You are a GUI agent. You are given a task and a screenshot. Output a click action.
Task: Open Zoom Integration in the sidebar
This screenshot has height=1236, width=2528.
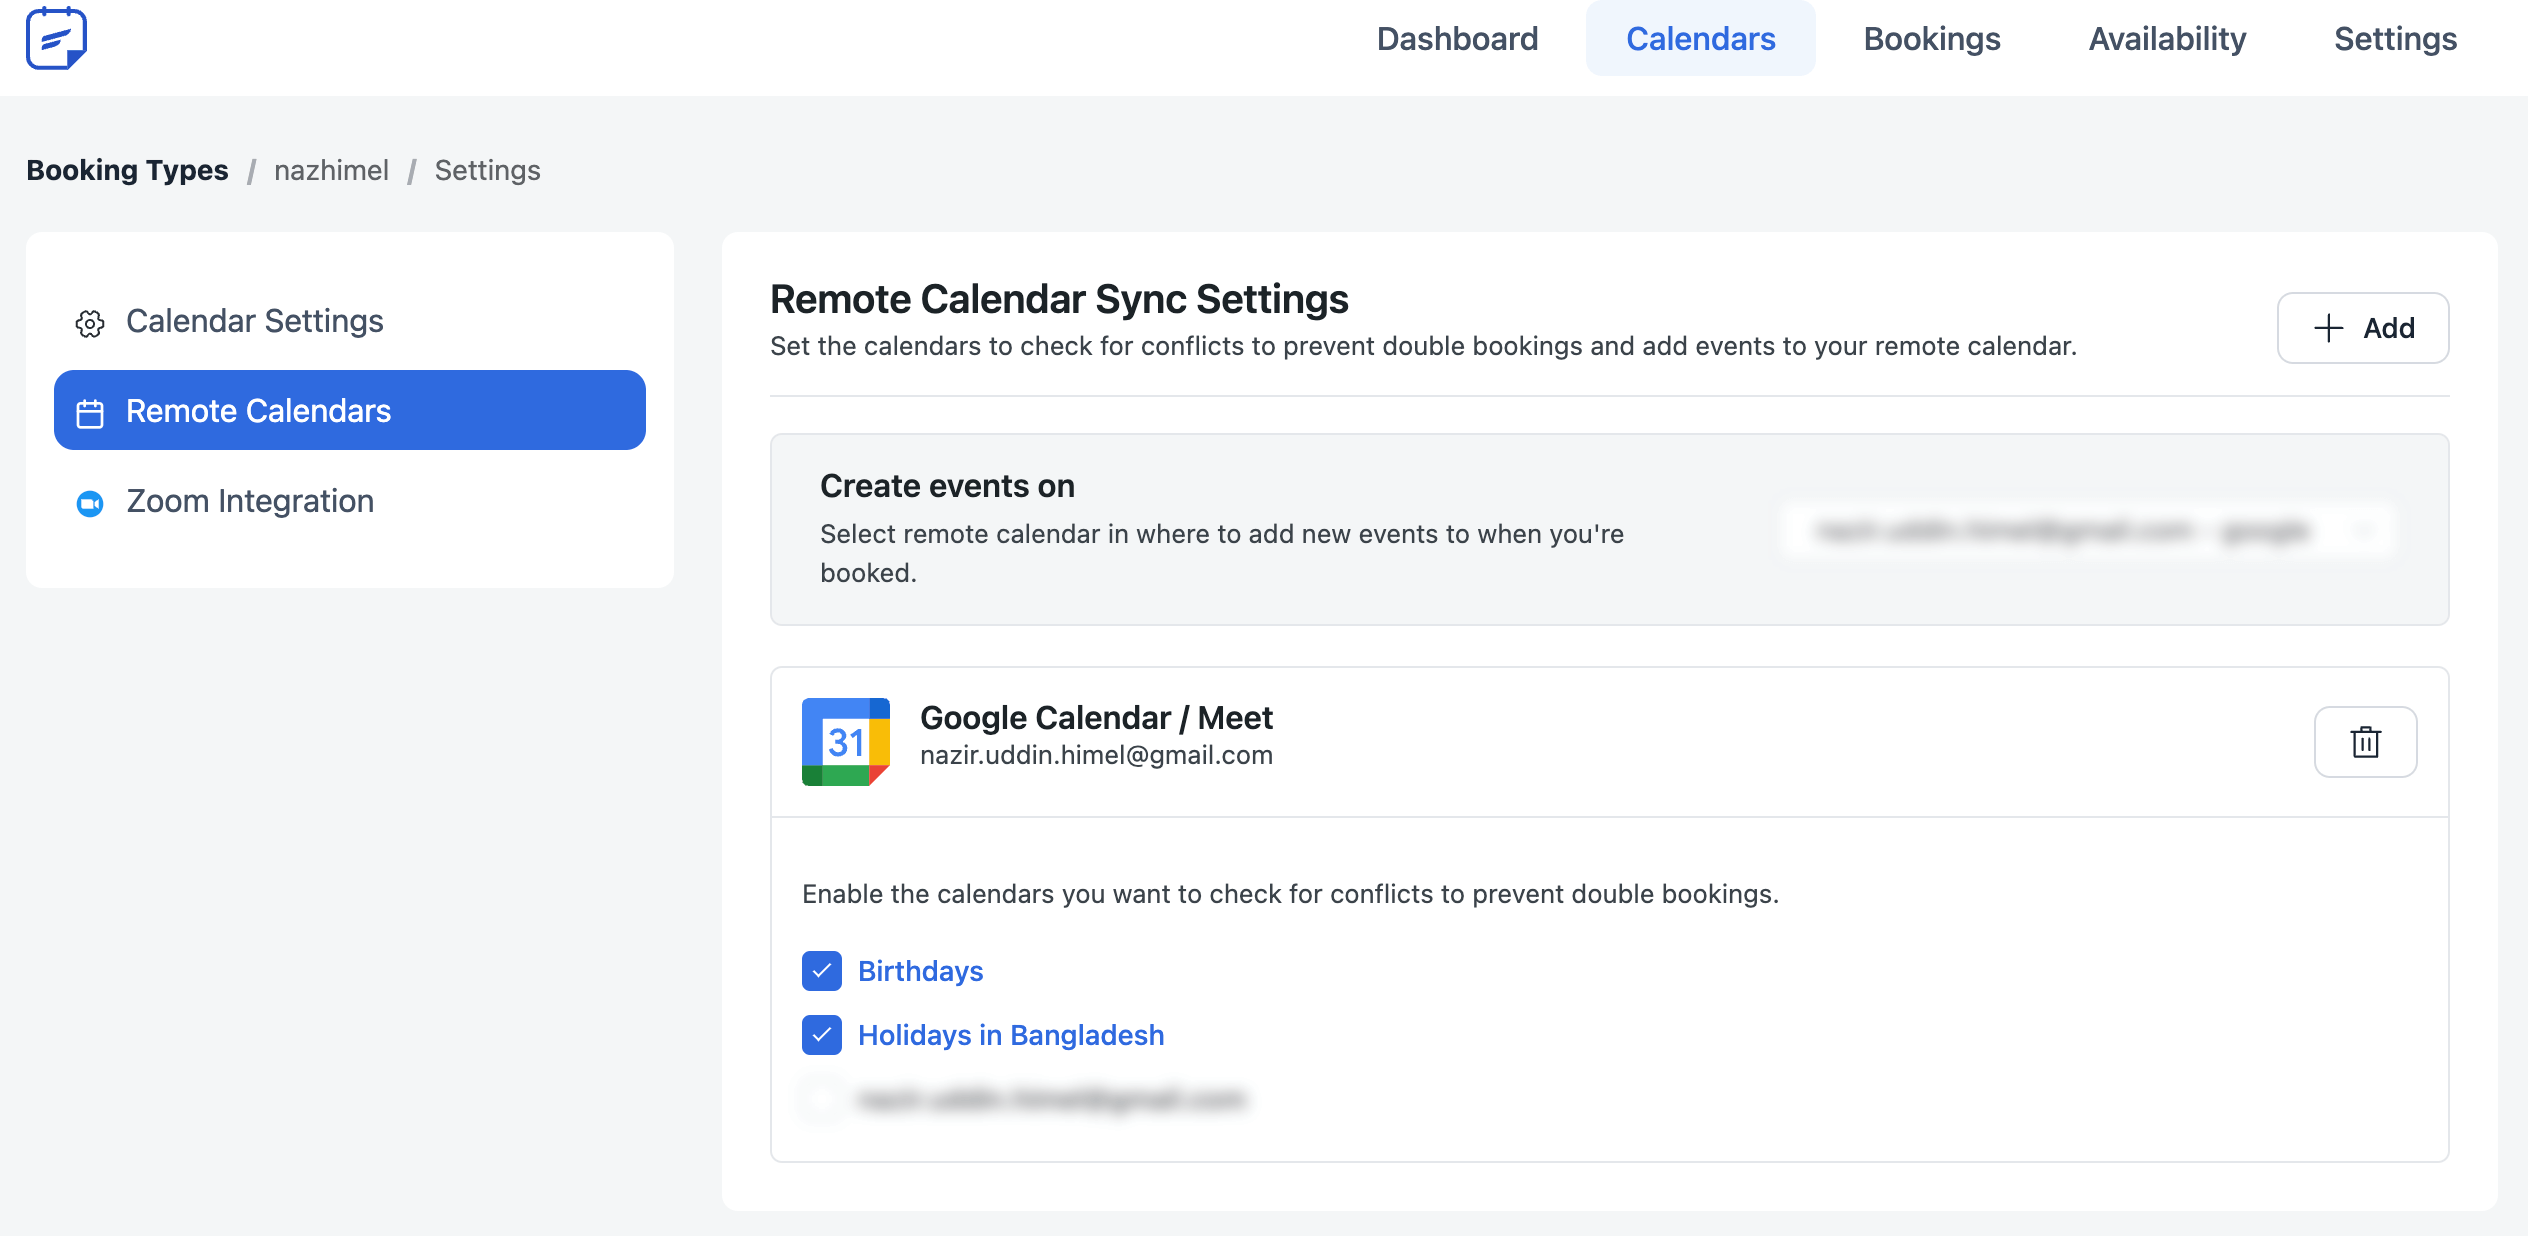point(350,501)
